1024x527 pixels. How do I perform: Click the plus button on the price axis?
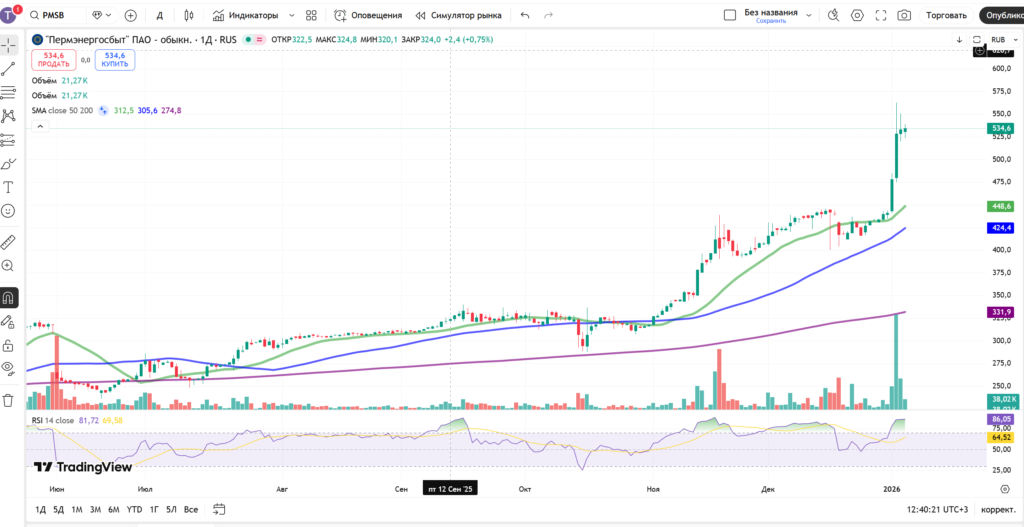point(980,50)
